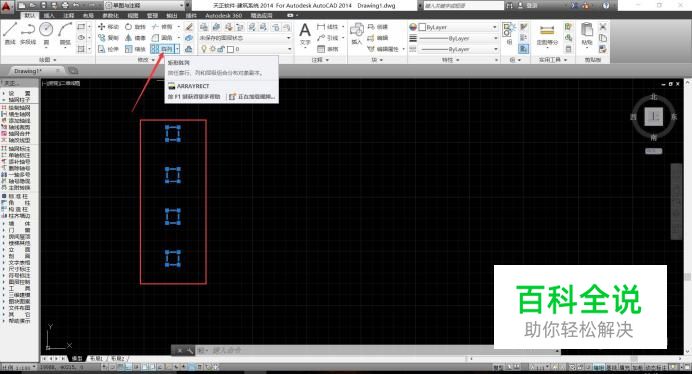Click the Insert block (插入) icon

click(x=357, y=34)
